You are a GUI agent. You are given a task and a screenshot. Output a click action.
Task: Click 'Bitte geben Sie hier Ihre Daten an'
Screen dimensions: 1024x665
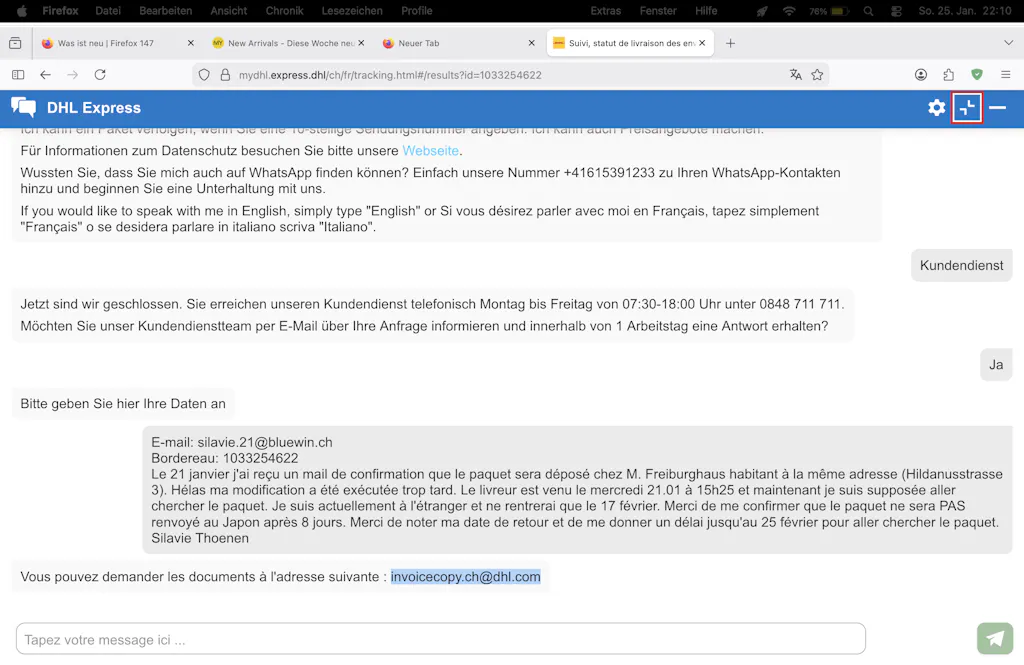(x=123, y=404)
